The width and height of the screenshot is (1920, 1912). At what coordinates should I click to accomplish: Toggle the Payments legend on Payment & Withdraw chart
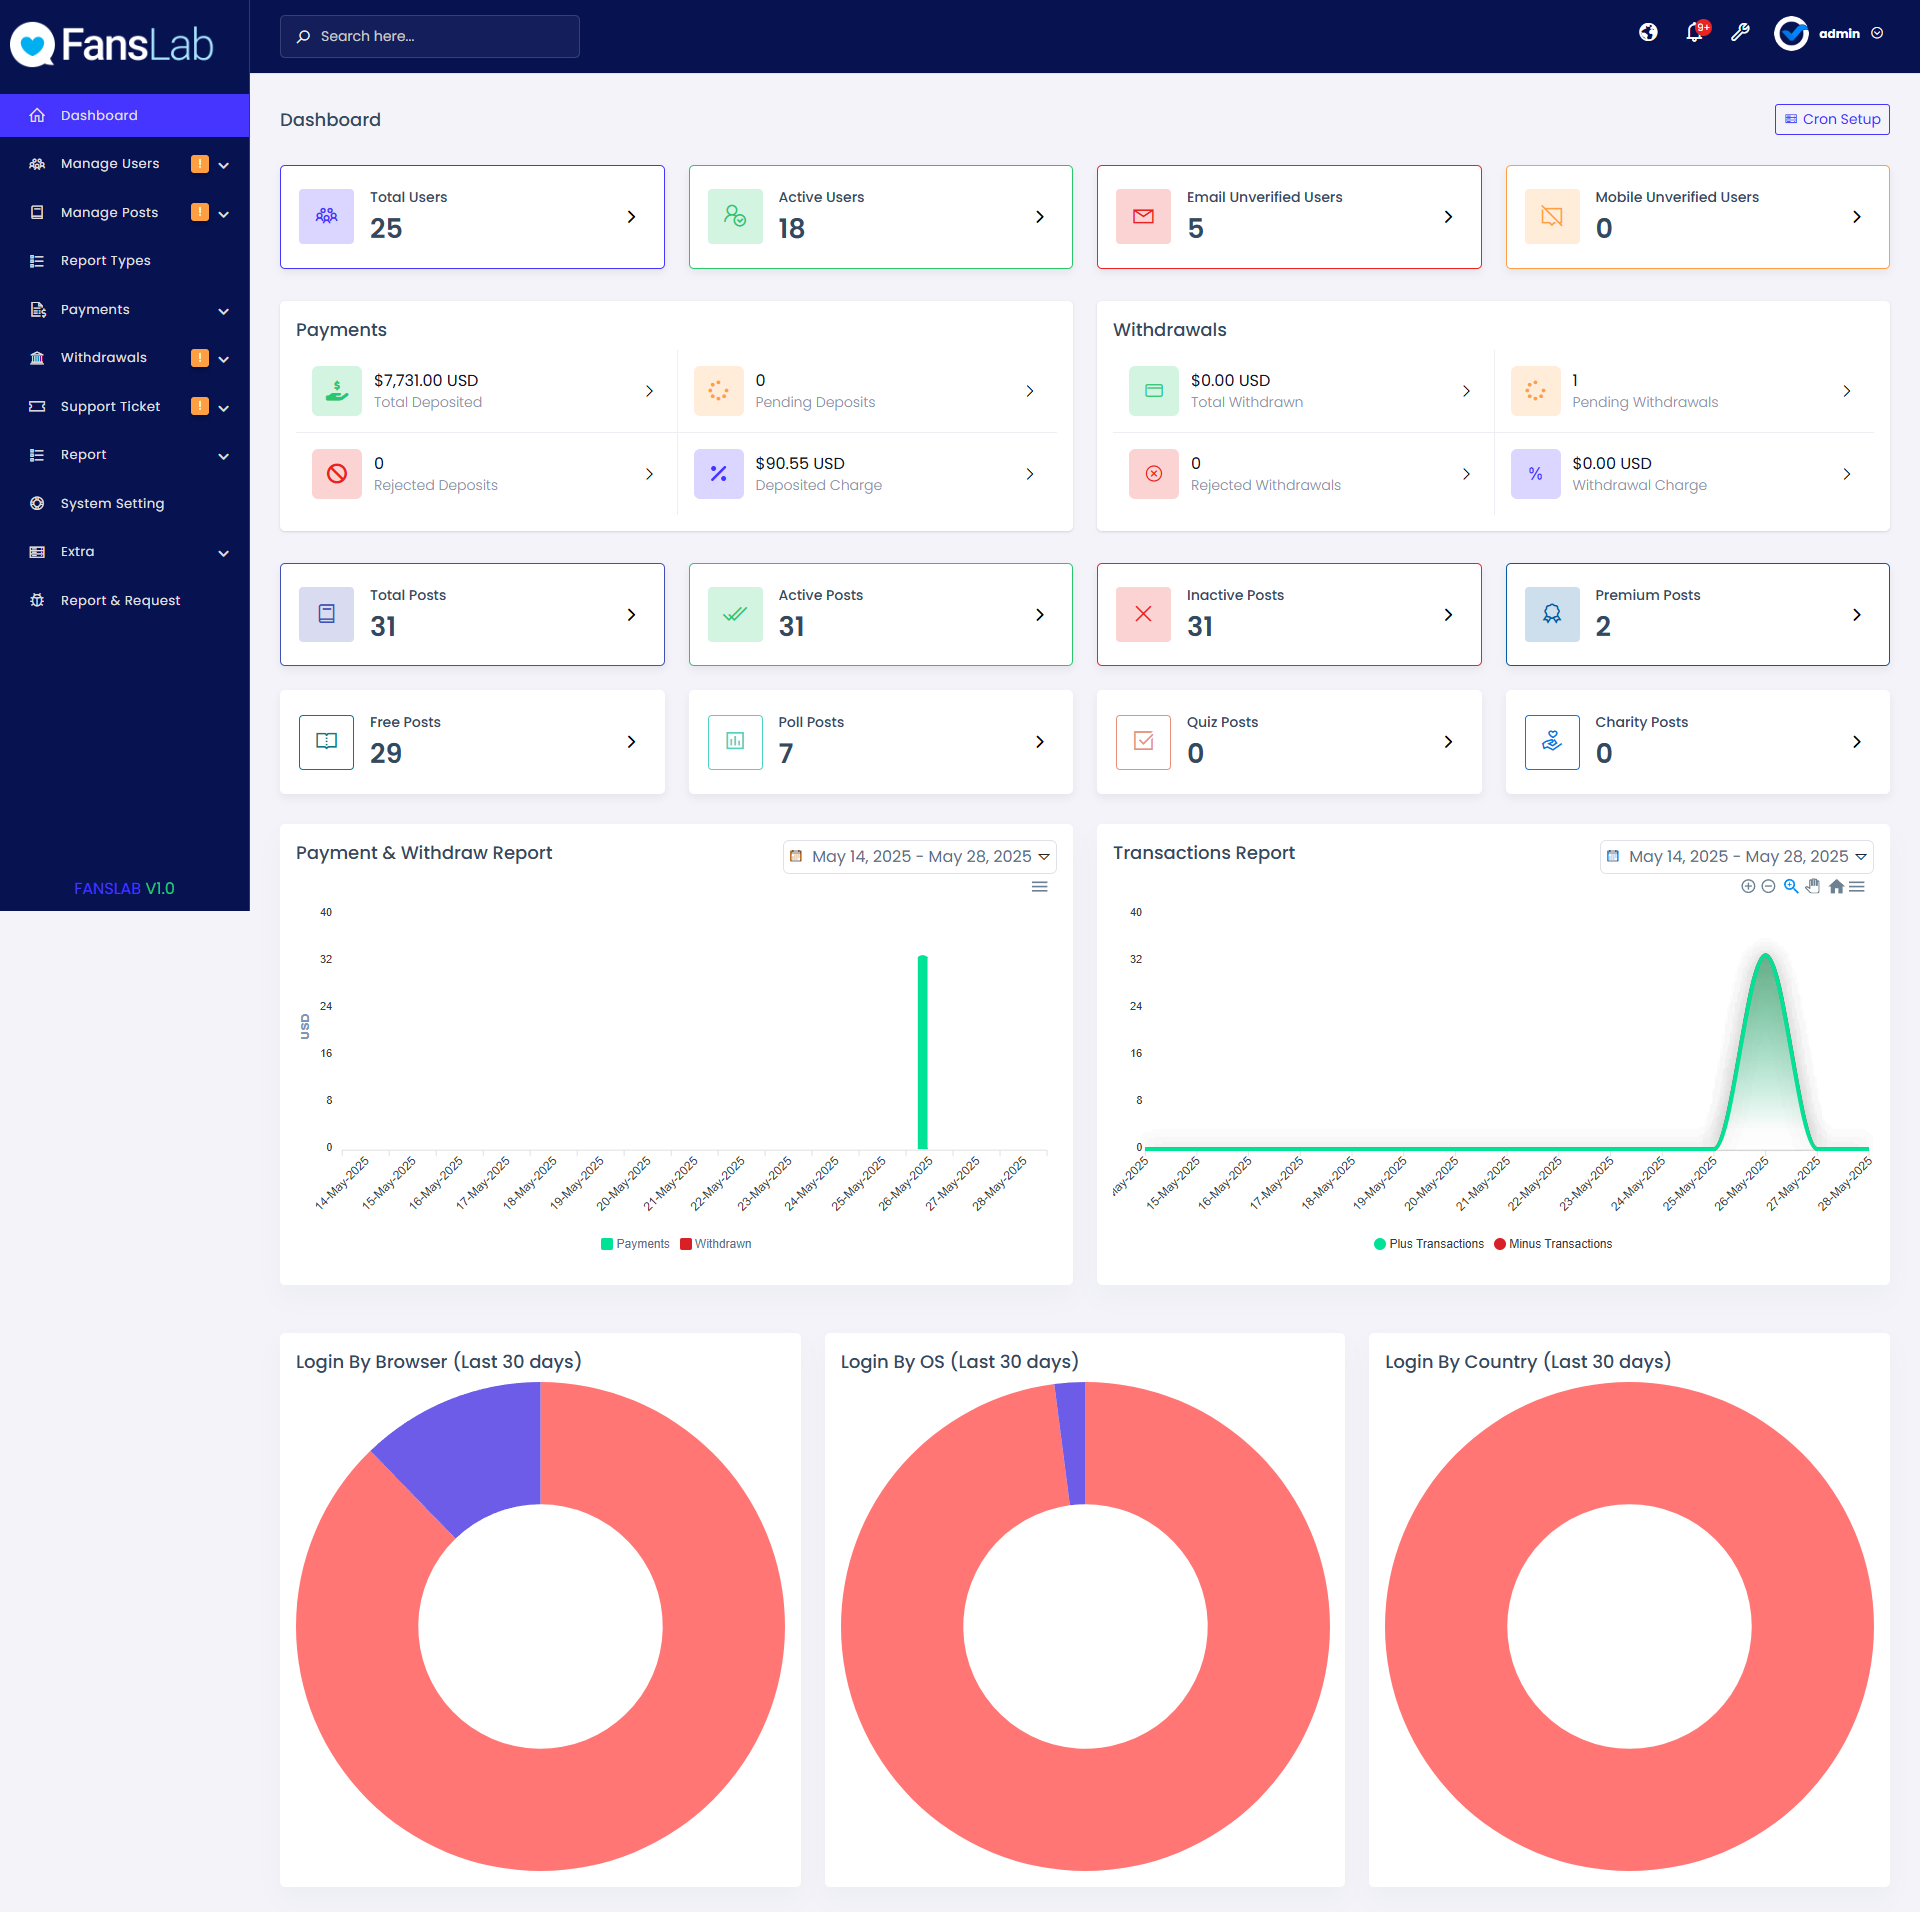(634, 1243)
